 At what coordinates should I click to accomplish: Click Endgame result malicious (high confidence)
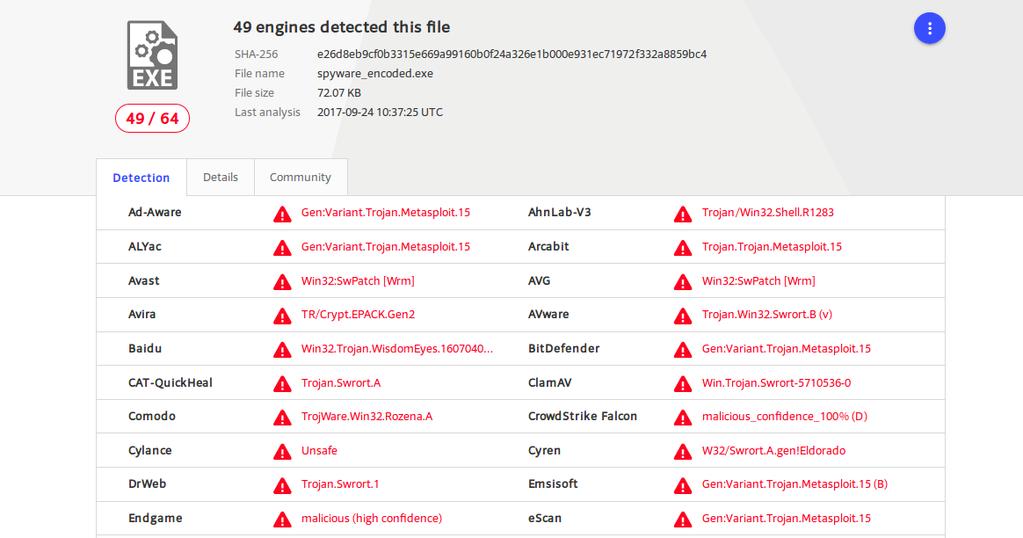(371, 518)
